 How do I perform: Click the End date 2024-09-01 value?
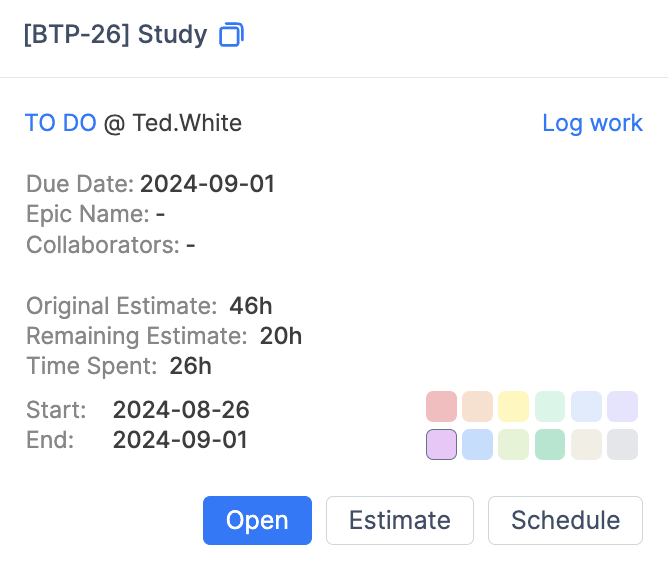tap(180, 440)
